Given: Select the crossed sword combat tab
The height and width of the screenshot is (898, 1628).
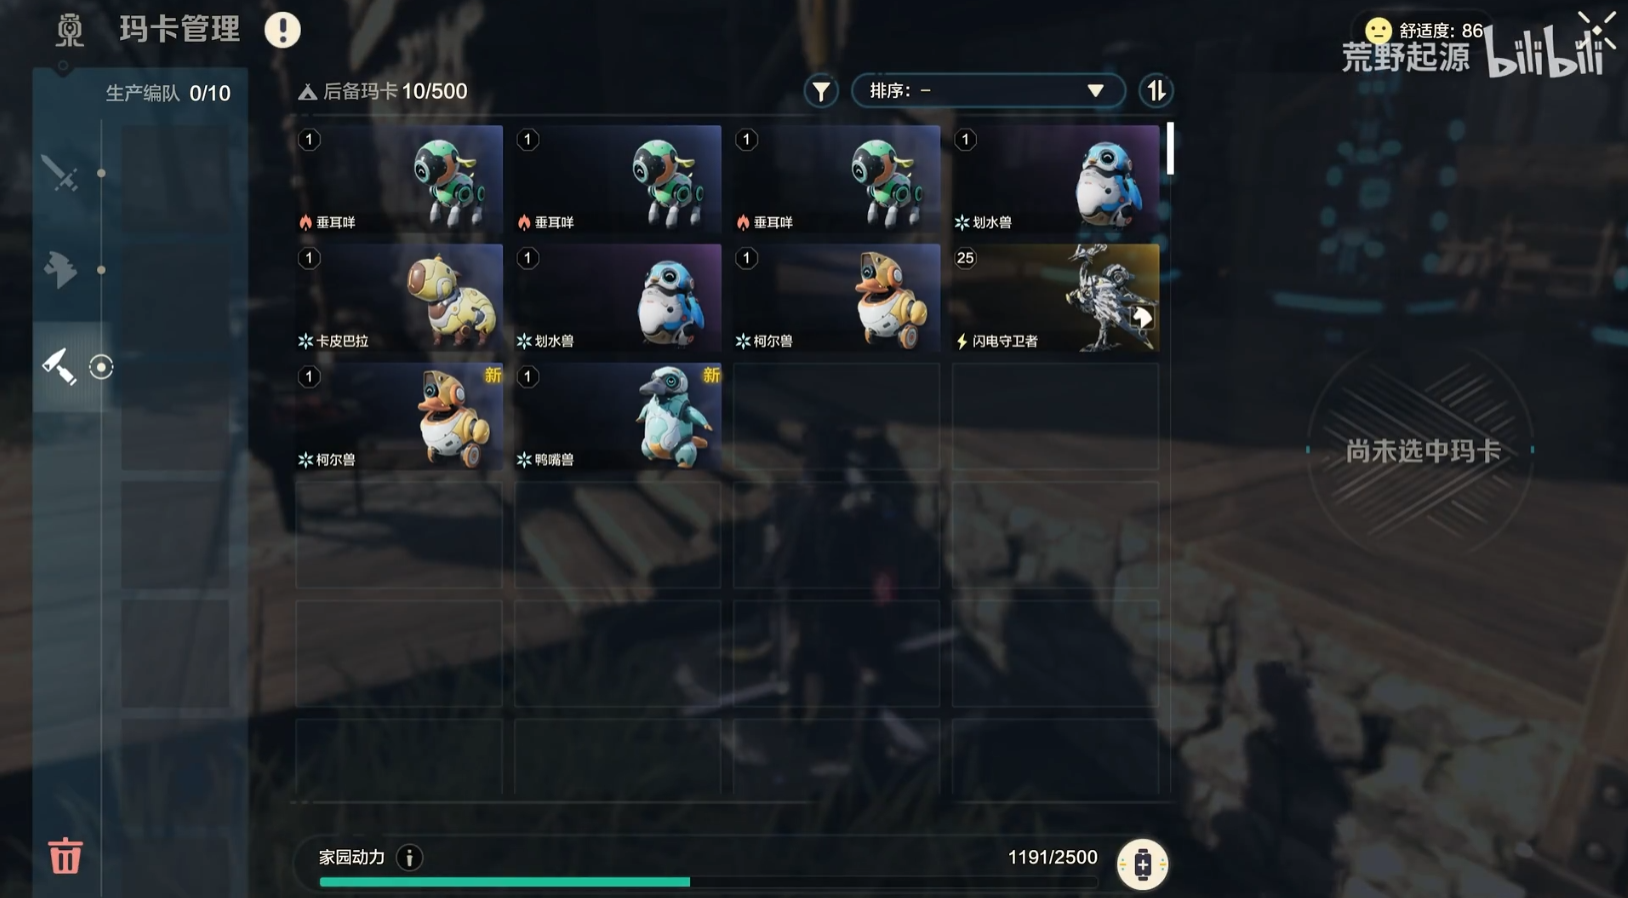Looking at the screenshot, I should (x=60, y=173).
